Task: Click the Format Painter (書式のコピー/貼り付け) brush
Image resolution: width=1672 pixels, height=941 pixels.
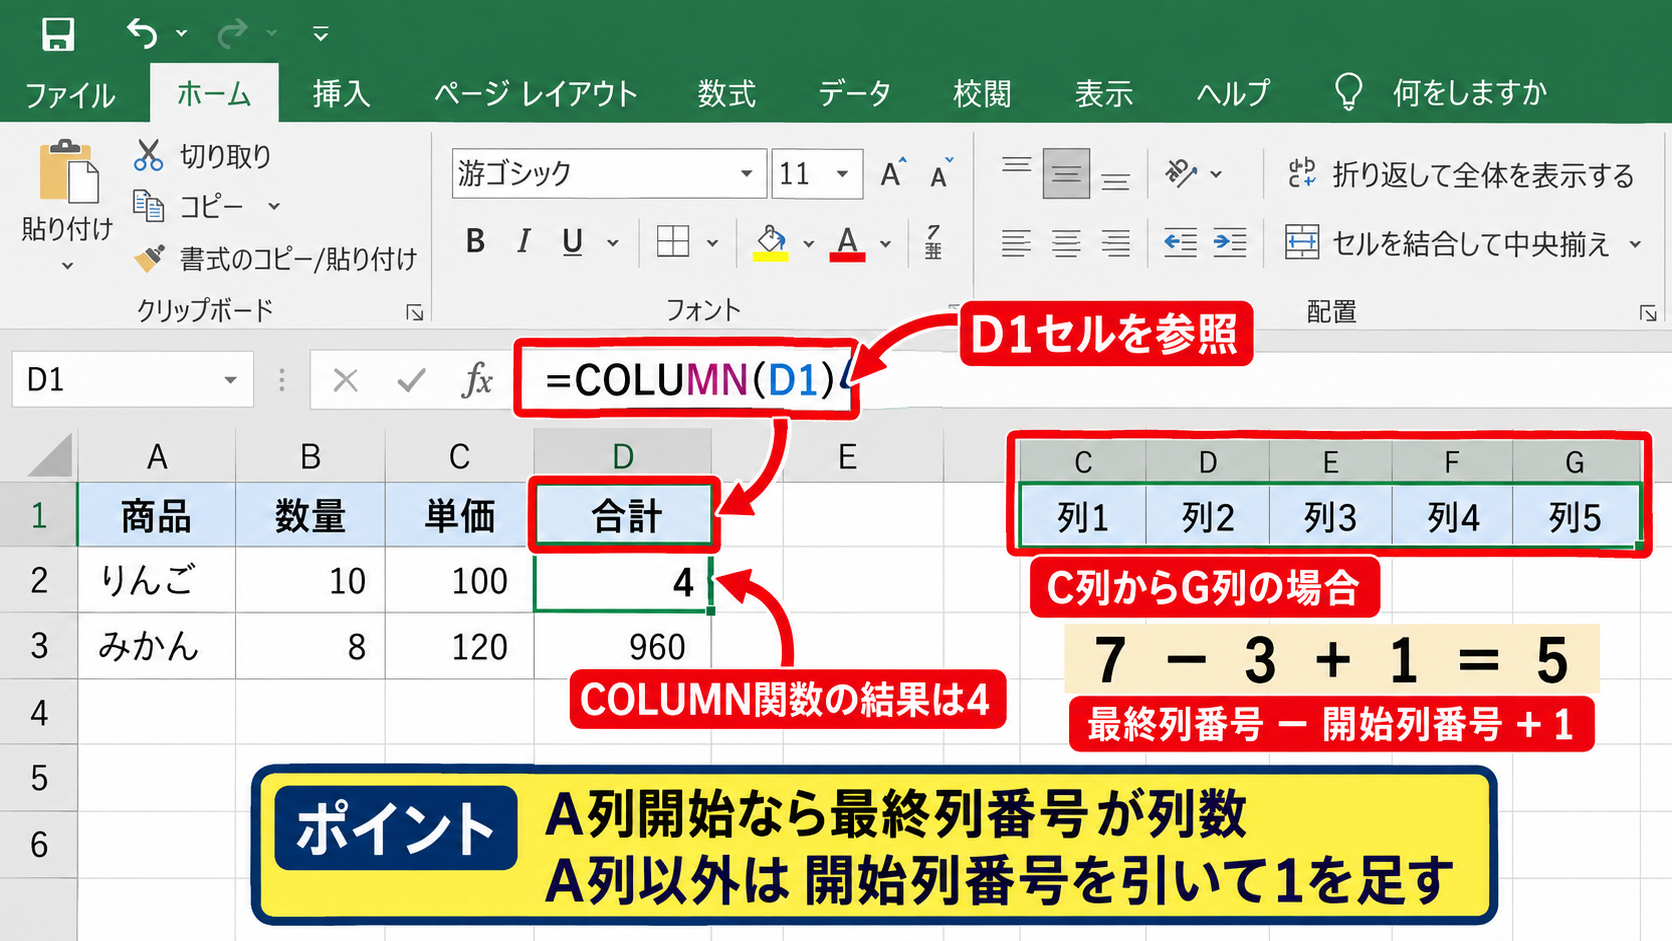Action: click(x=150, y=258)
